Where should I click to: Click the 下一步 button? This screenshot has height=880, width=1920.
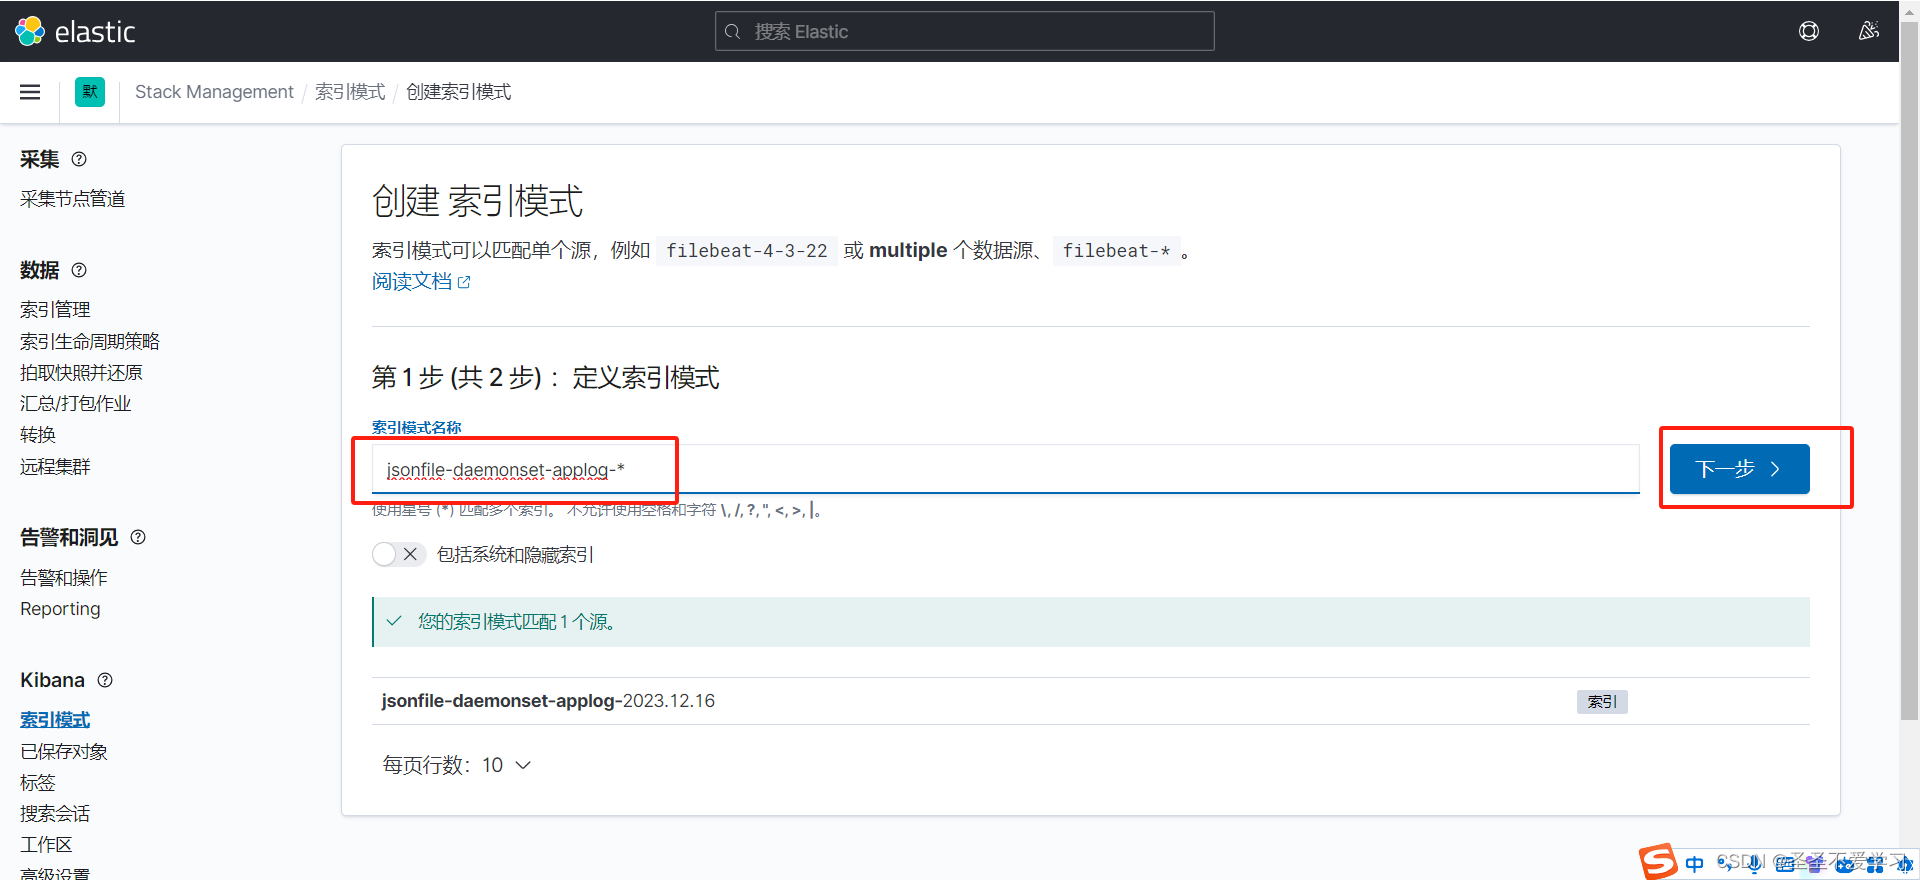(x=1739, y=469)
